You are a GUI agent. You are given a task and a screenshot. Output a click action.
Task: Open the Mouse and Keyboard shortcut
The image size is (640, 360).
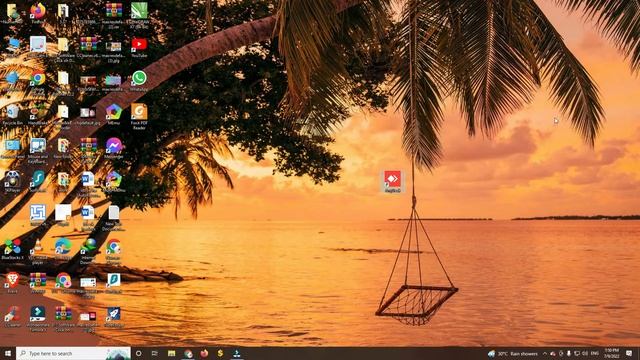(38, 150)
